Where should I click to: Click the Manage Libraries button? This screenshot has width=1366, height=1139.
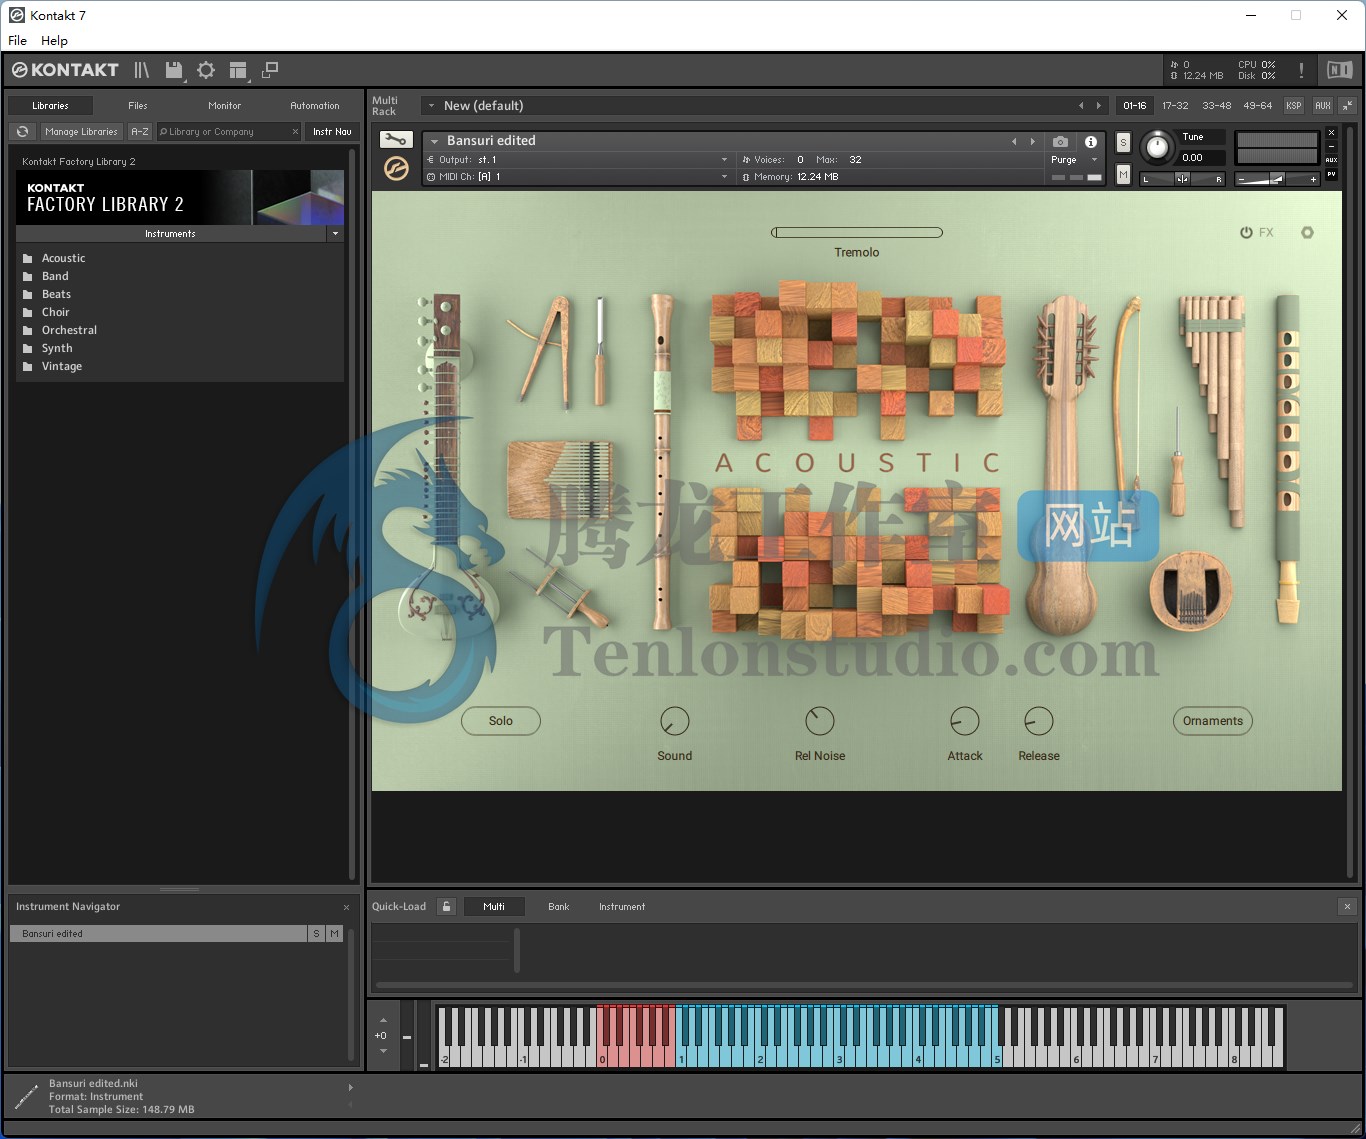[x=81, y=131]
